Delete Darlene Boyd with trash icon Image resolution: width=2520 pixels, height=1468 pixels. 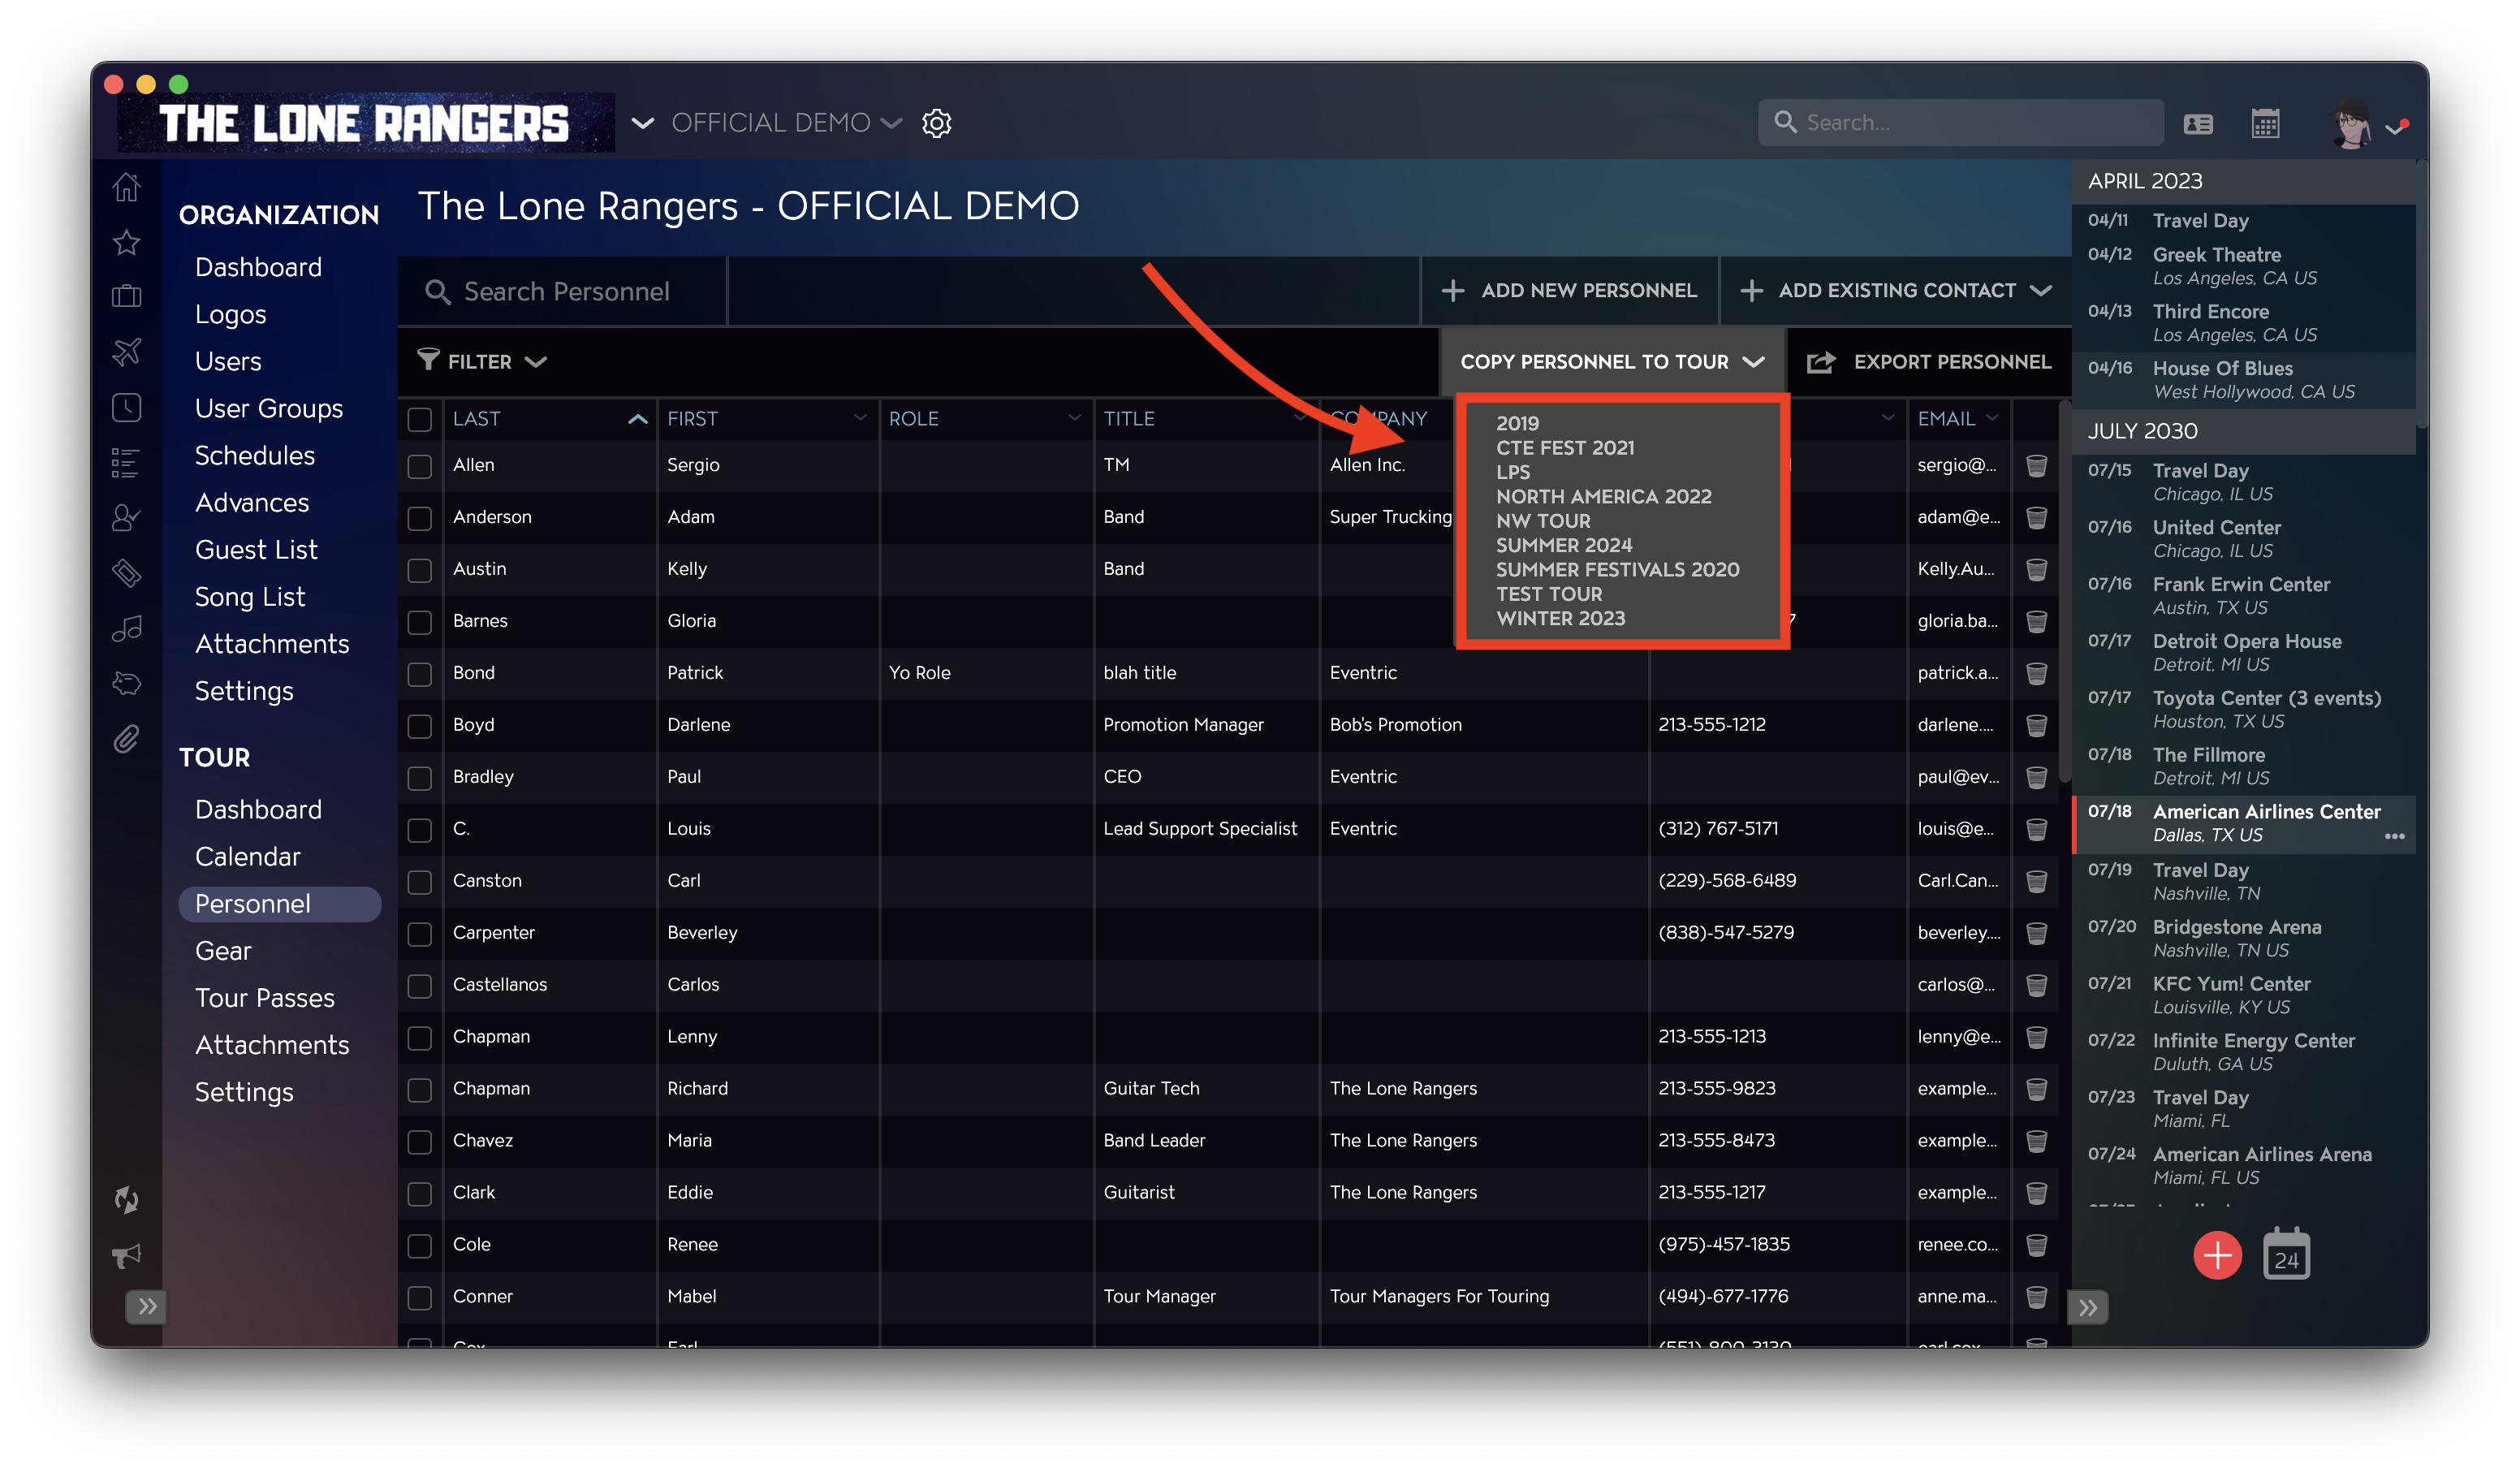pyautogui.click(x=2036, y=725)
